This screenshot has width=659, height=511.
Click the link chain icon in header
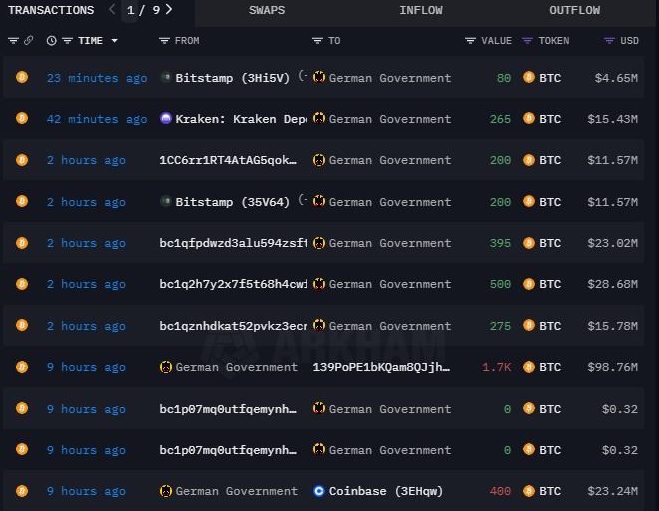[x=29, y=40]
